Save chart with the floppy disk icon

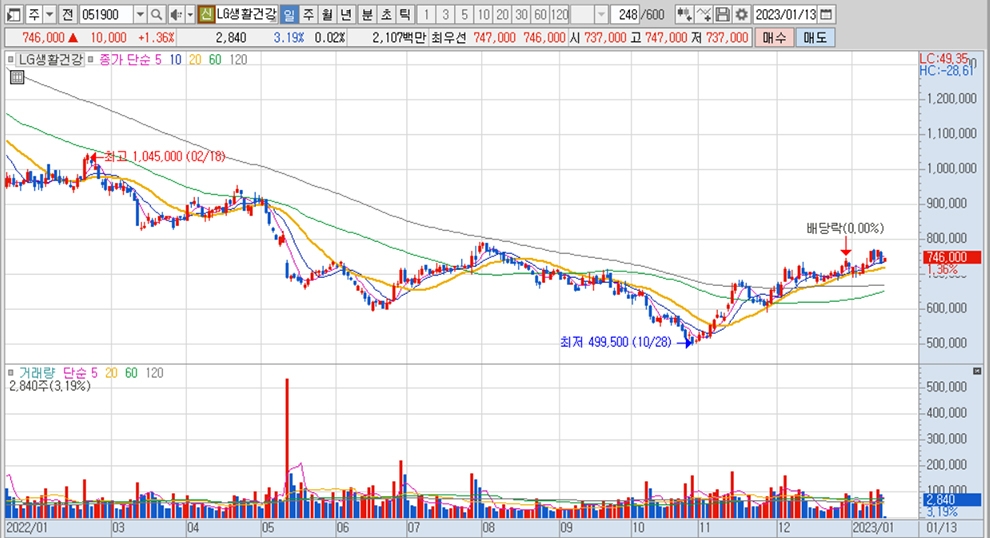(x=723, y=14)
